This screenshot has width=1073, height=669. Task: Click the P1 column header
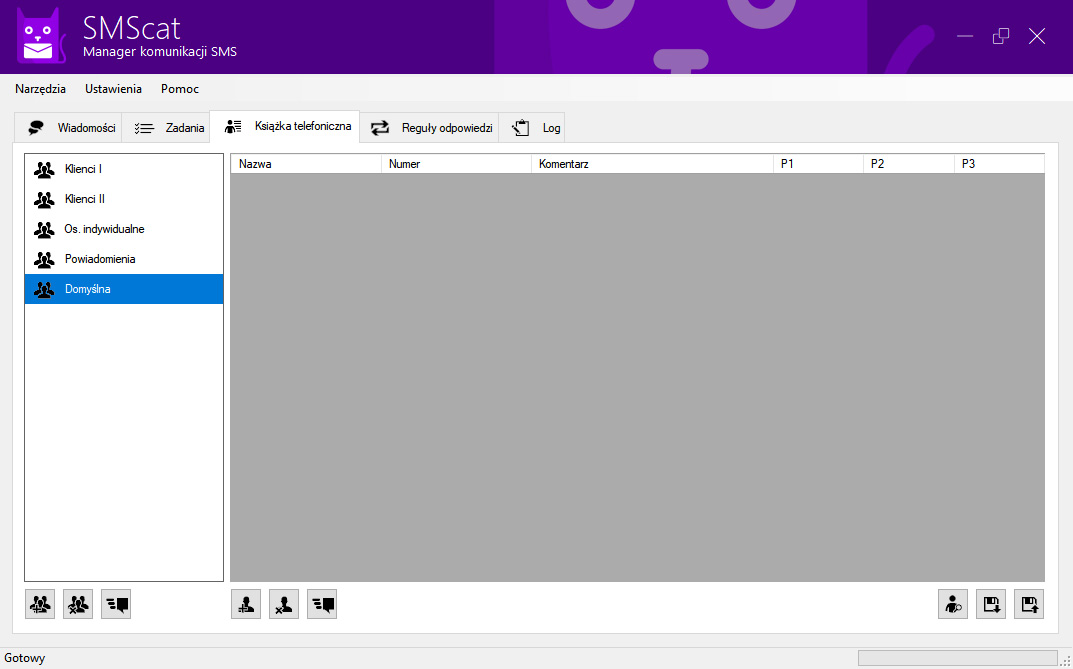(818, 164)
